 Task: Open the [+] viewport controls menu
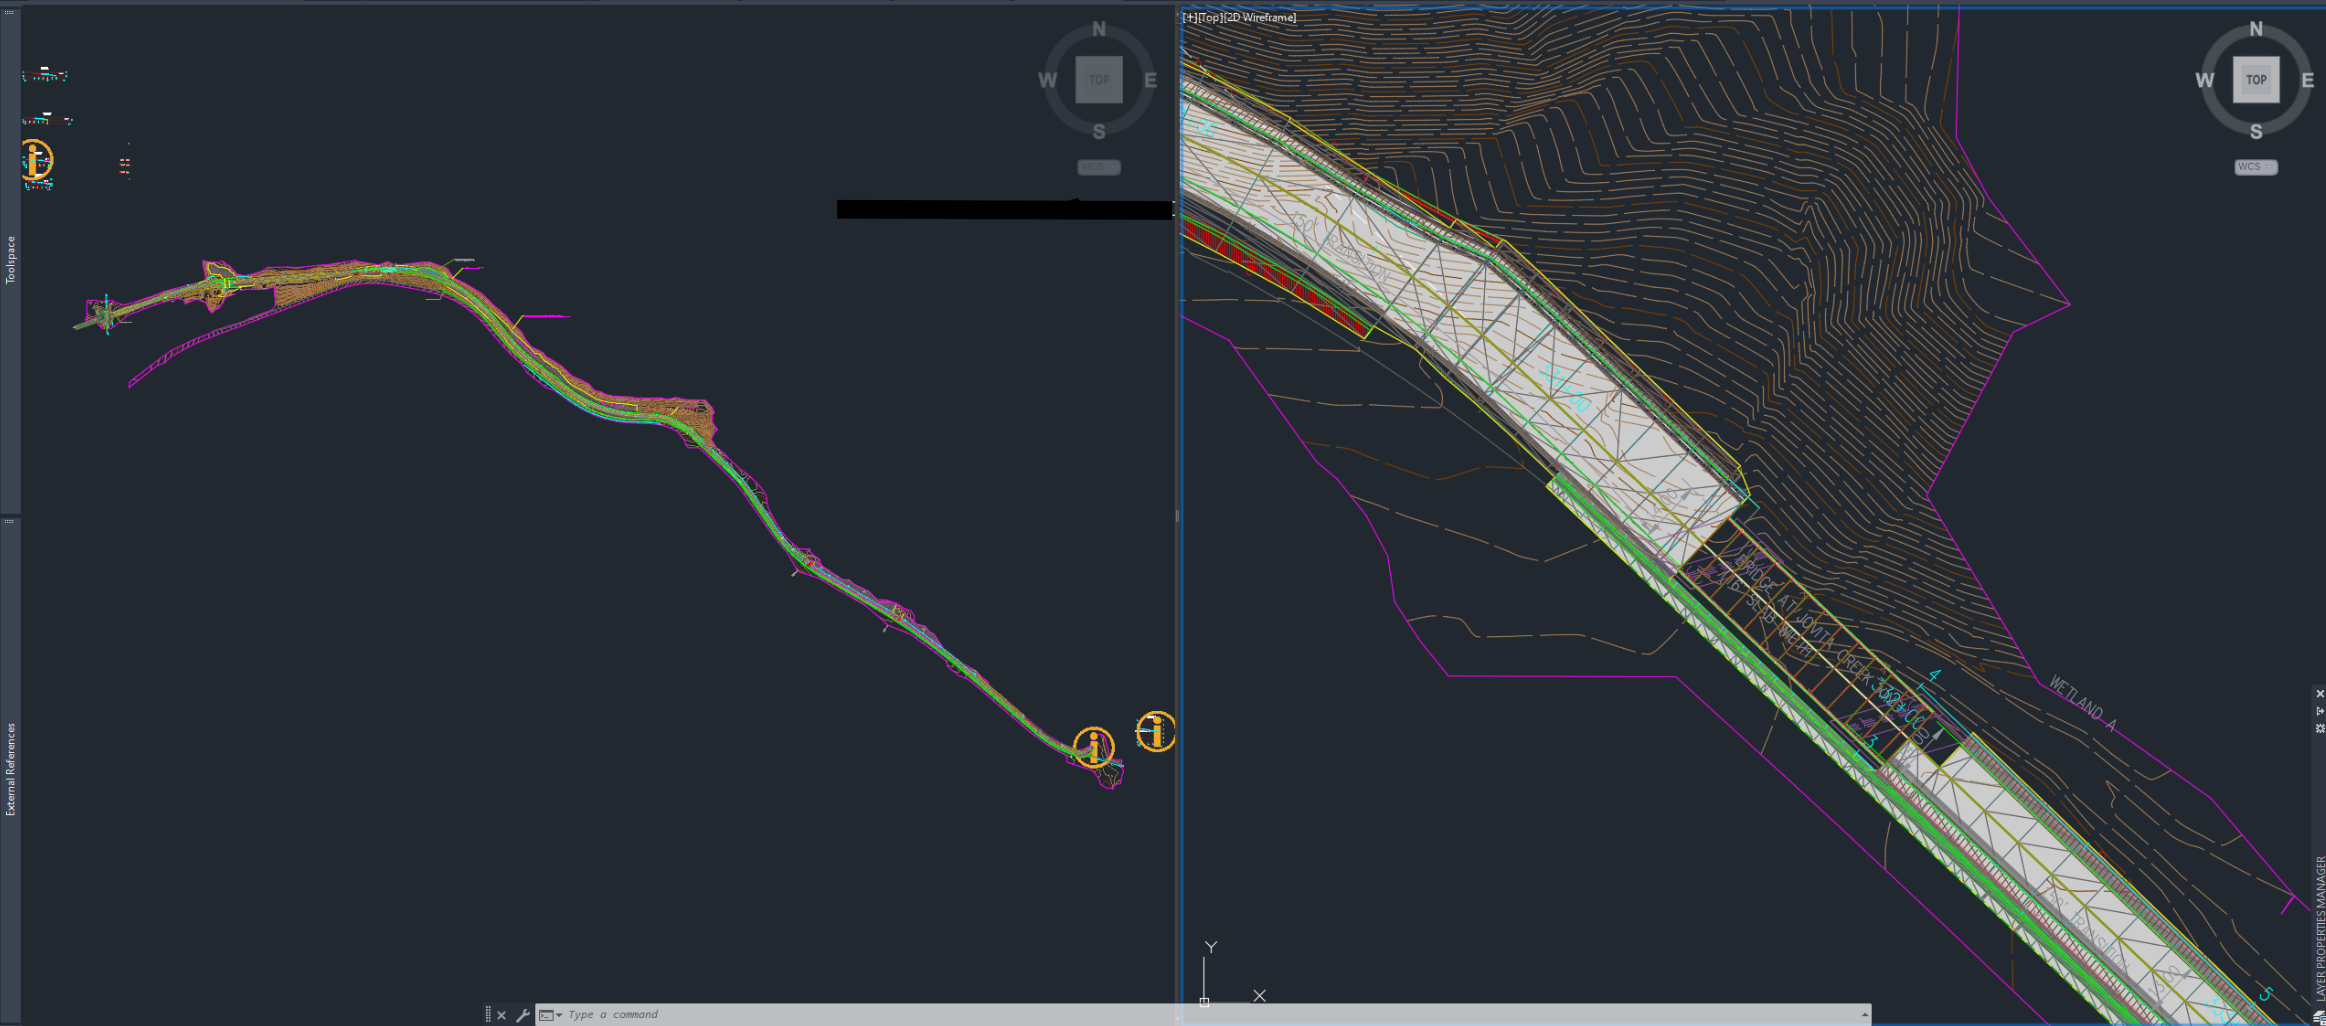(x=1190, y=18)
